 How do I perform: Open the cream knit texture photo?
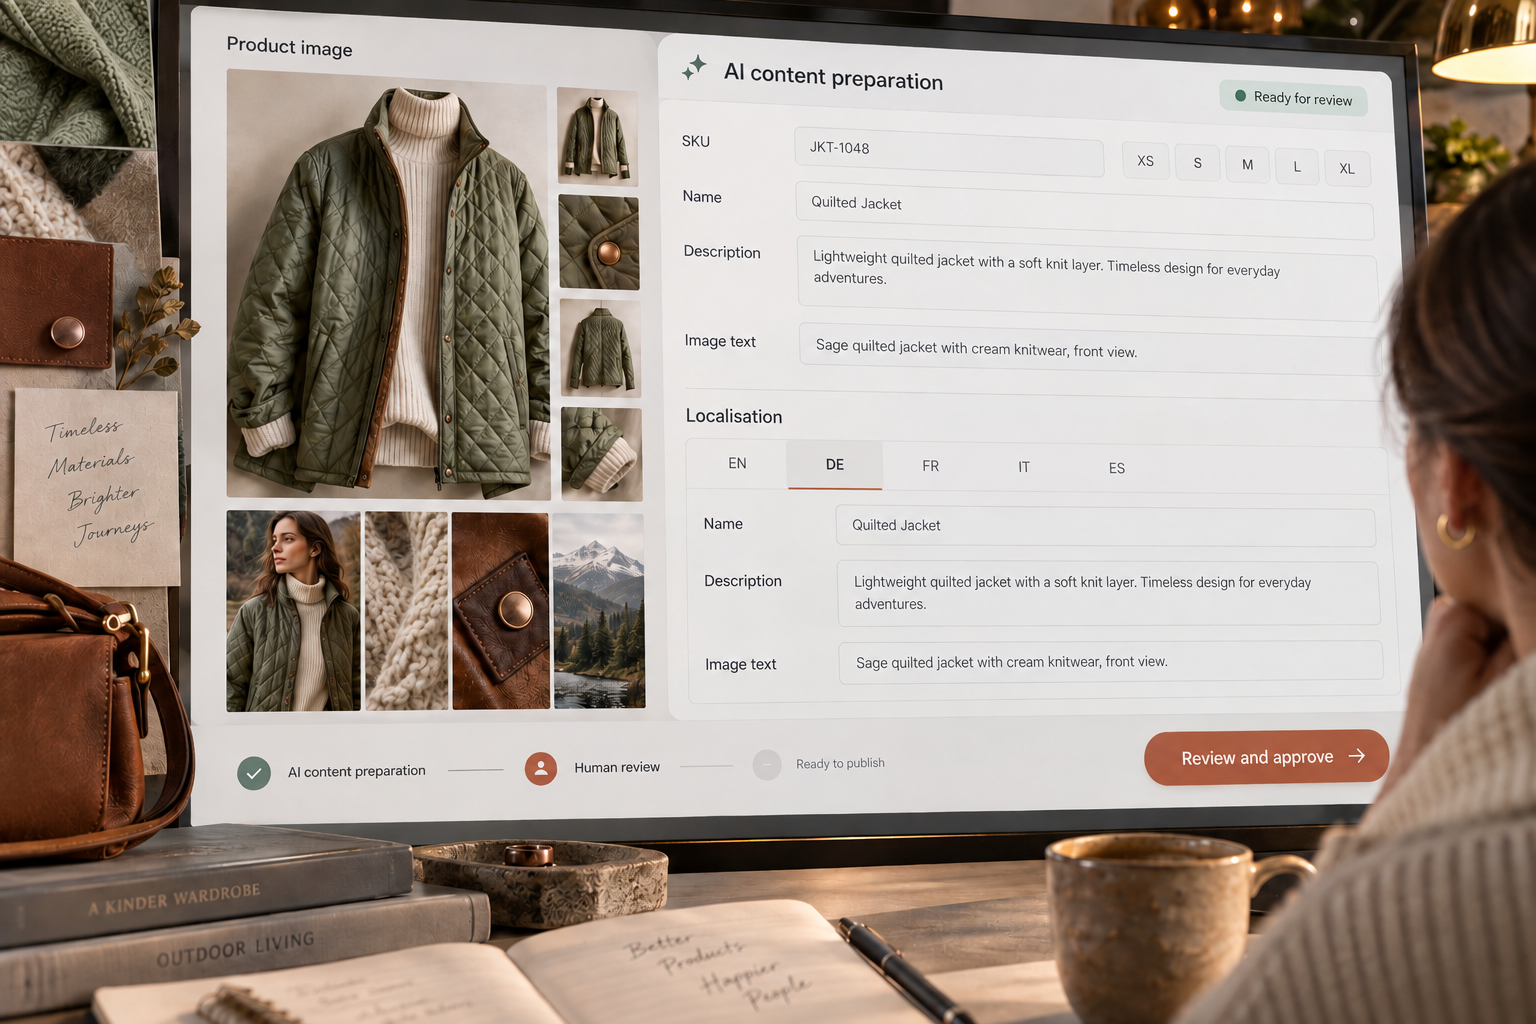[406, 611]
